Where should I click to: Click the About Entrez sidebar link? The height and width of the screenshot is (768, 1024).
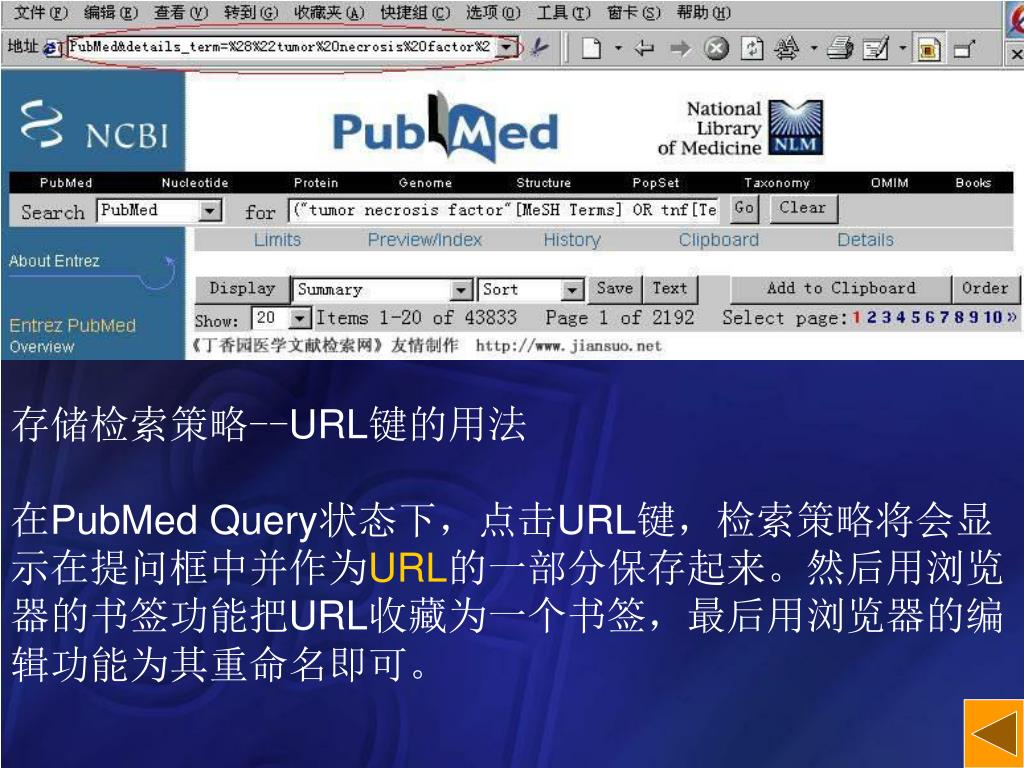pyautogui.click(x=54, y=261)
